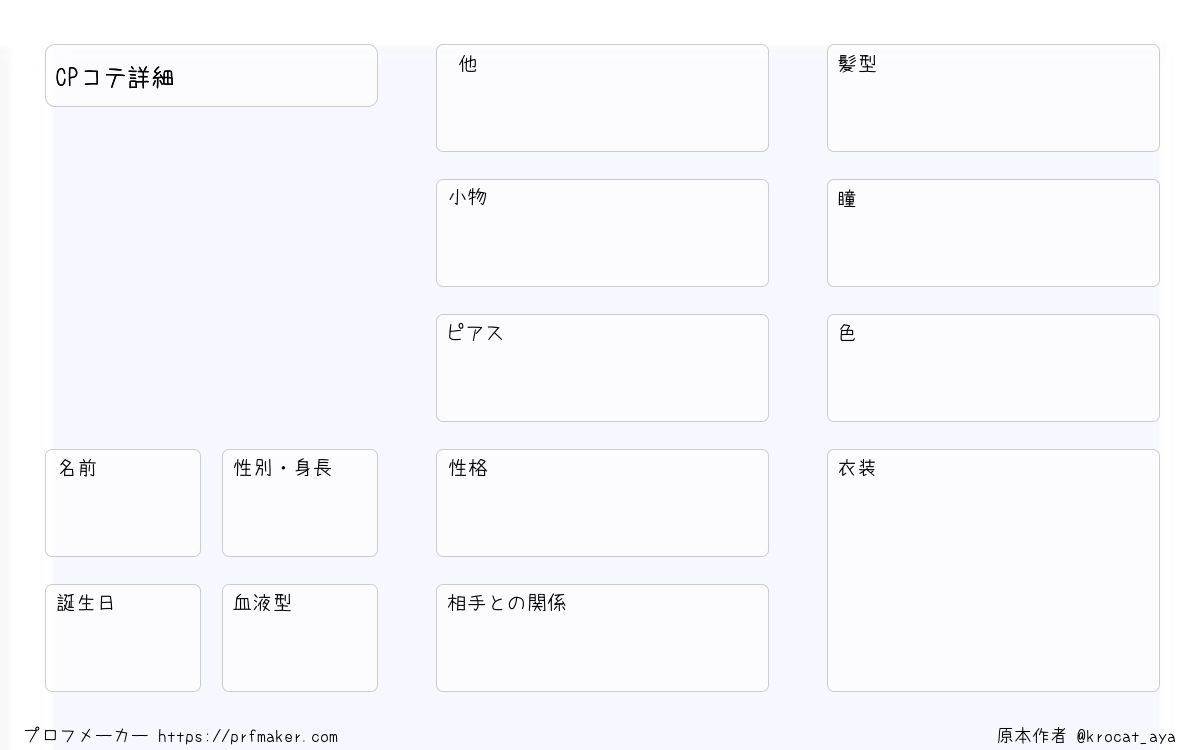Image resolution: width=1200 pixels, height=750 pixels.
Task: Select the 他 text box
Action: (602, 98)
